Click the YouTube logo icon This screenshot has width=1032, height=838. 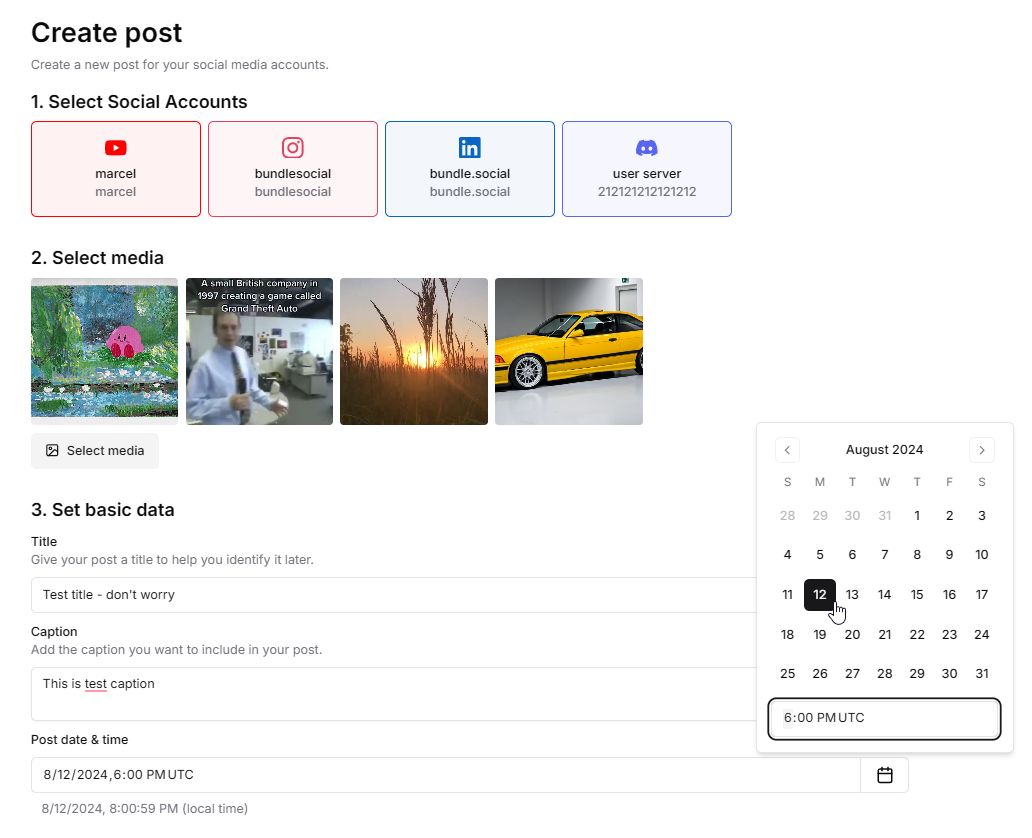pyautogui.click(x=116, y=148)
